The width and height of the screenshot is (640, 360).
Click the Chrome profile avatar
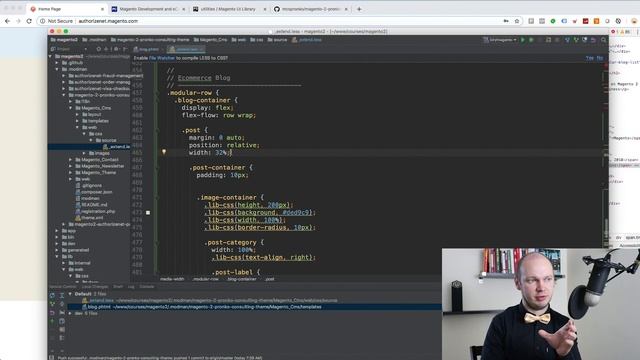[634, 21]
